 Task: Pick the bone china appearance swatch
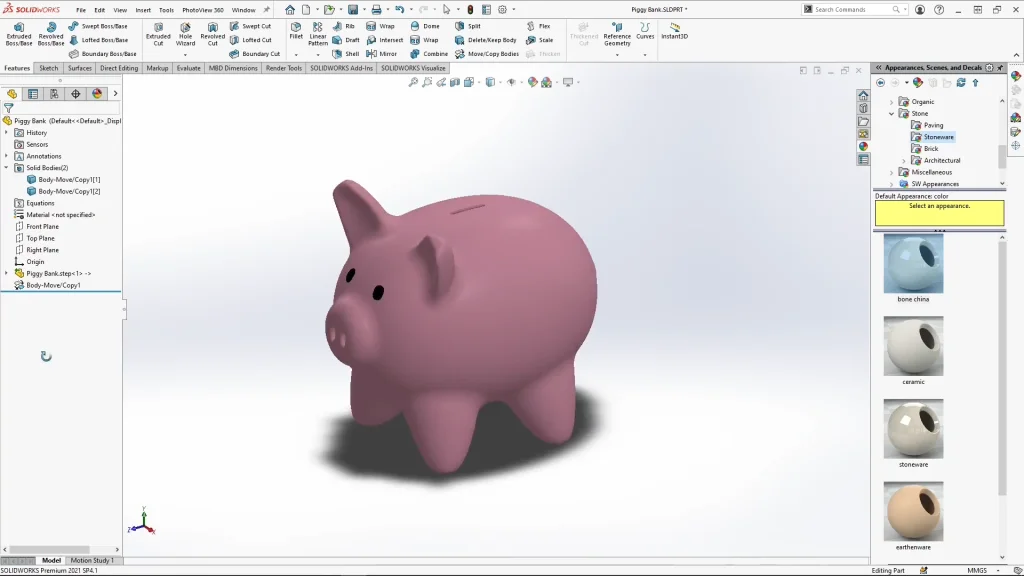click(x=913, y=264)
